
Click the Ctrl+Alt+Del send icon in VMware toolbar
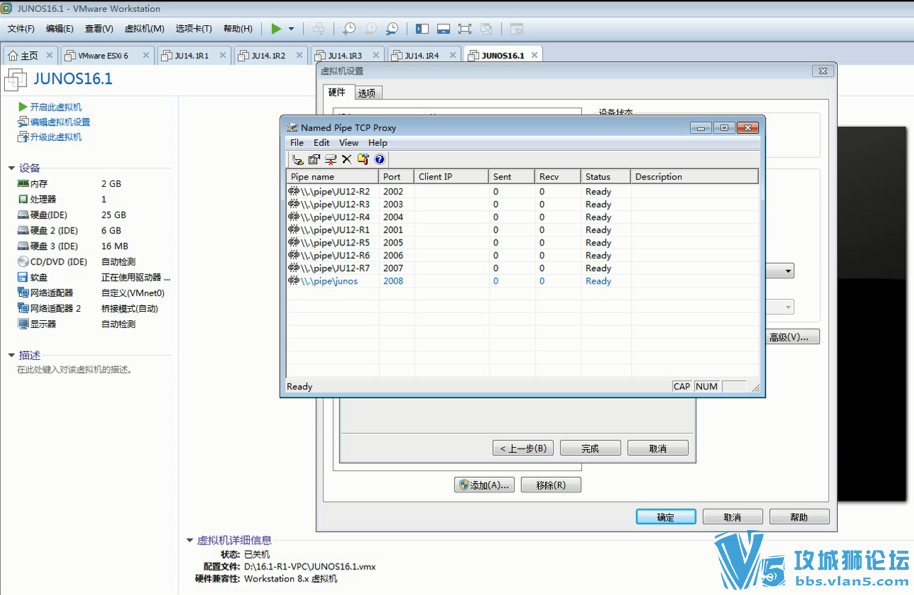coord(318,29)
